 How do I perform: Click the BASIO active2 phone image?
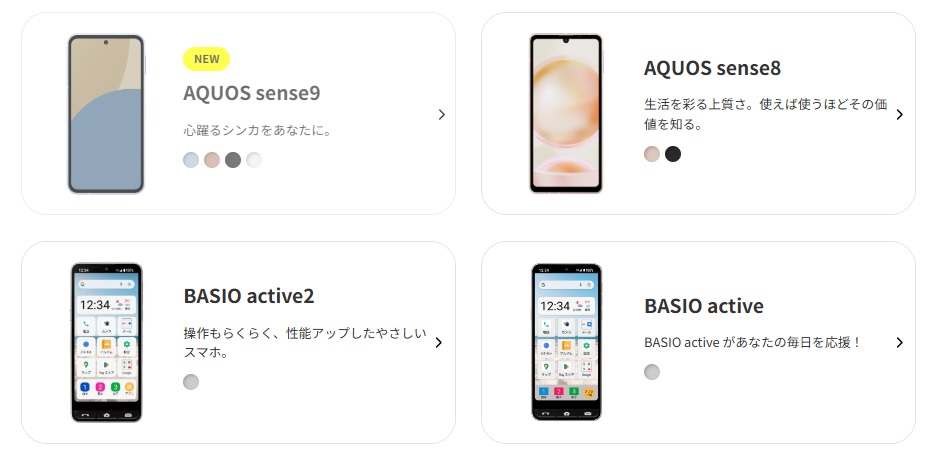click(106, 342)
